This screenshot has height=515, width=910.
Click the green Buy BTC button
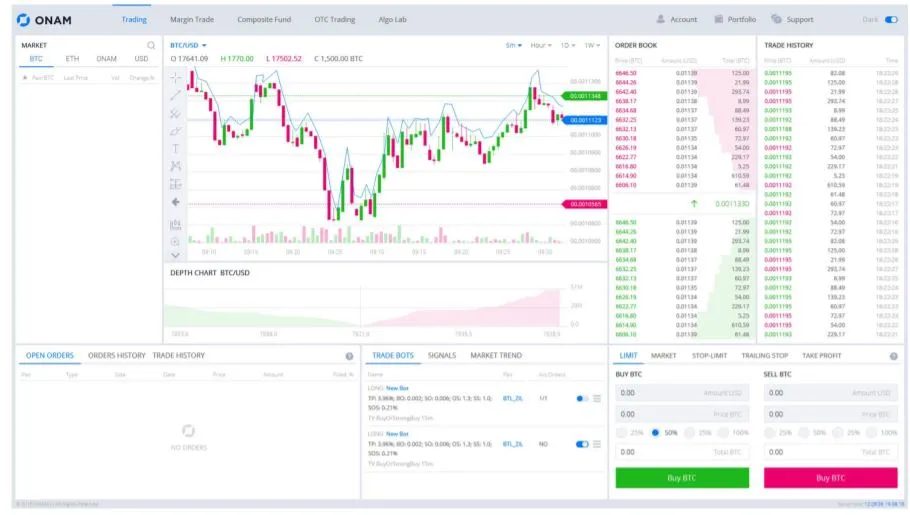coord(682,478)
